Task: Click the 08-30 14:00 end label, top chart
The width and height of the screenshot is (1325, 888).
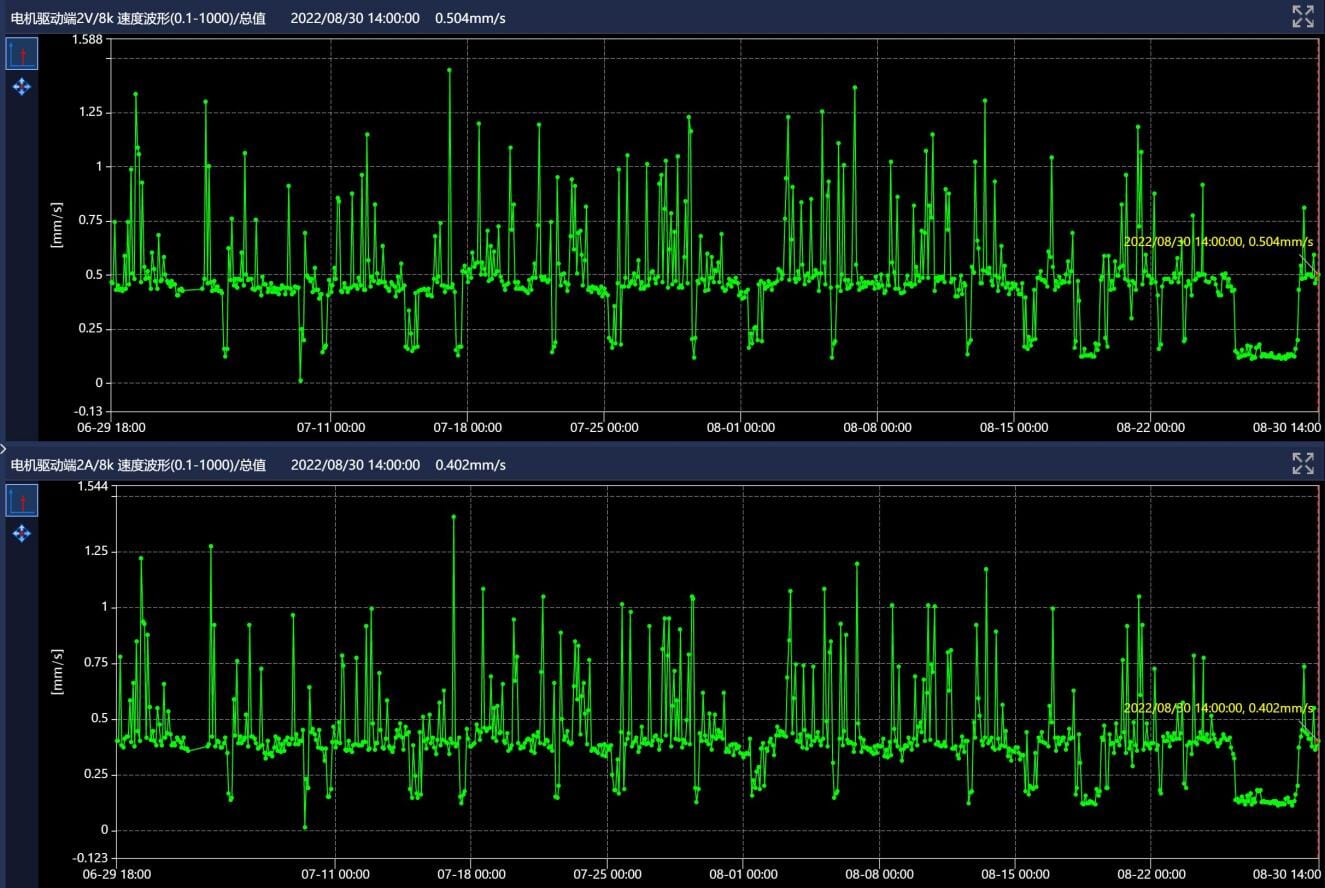Action: click(1289, 427)
